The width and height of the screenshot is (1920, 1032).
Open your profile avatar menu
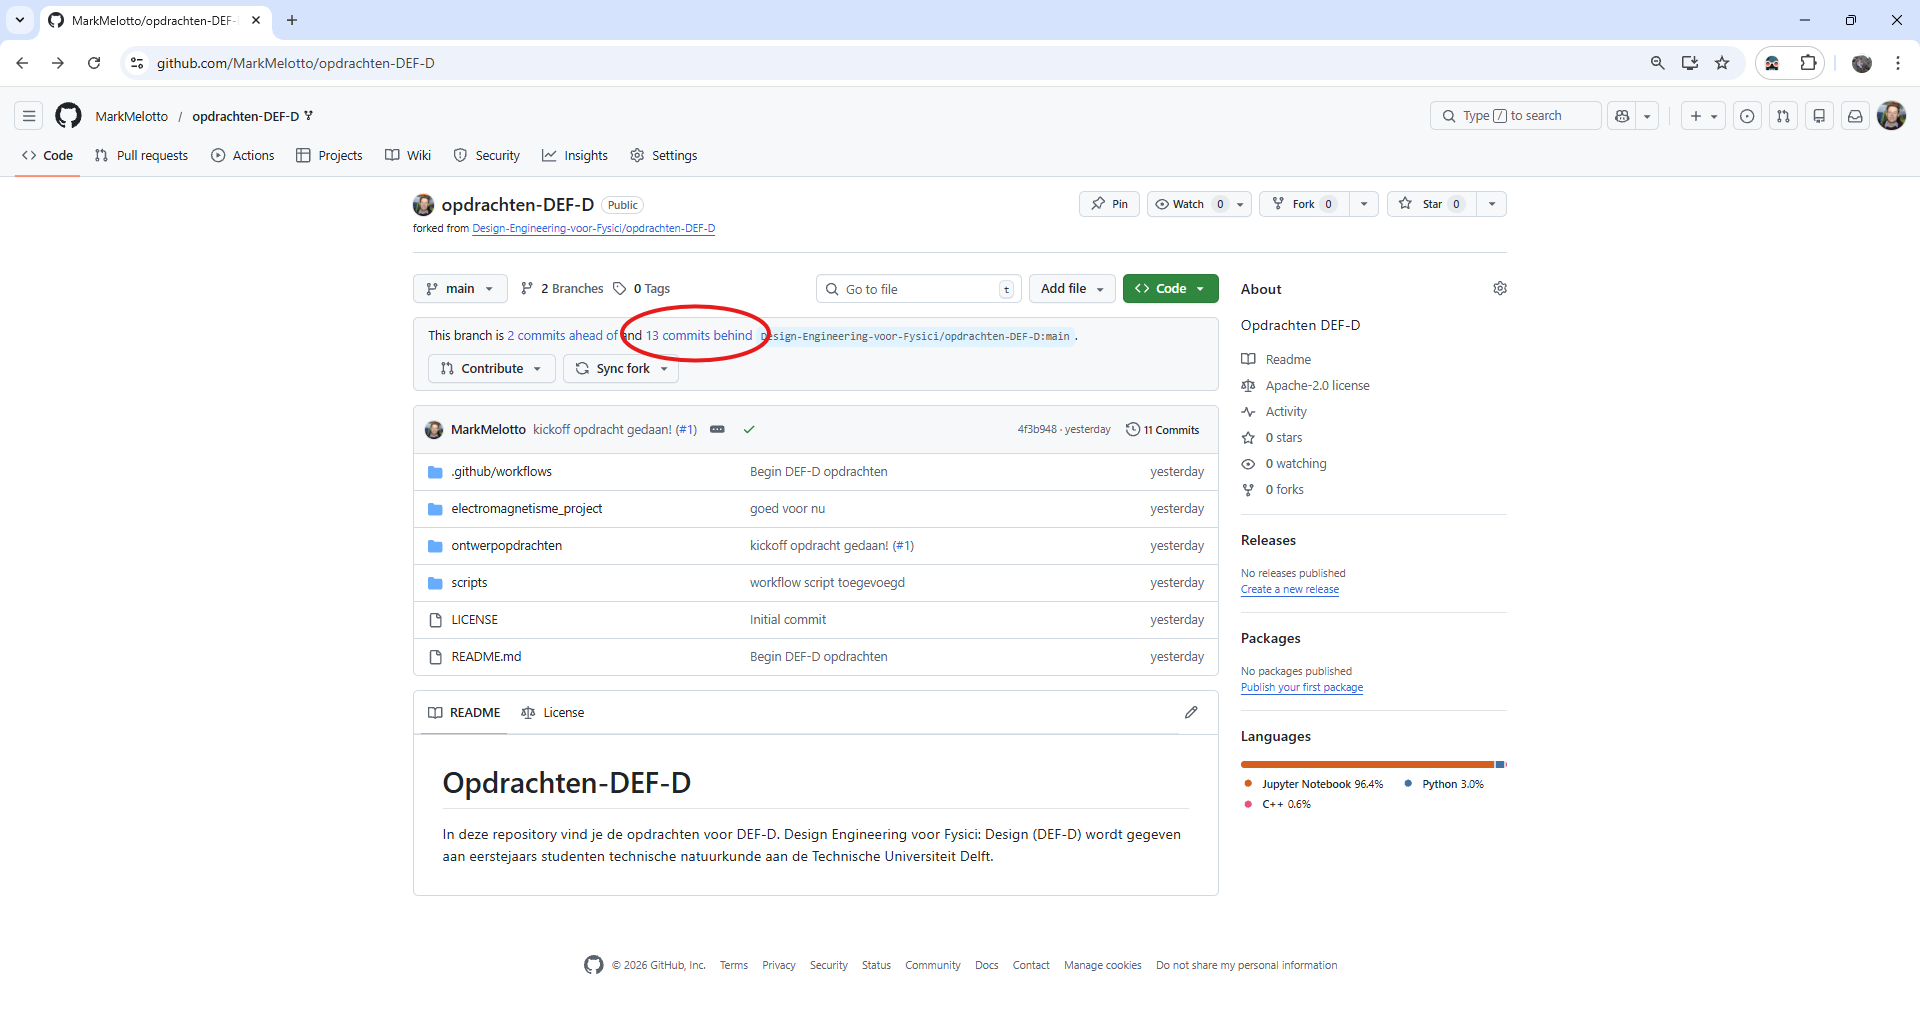pos(1892,116)
